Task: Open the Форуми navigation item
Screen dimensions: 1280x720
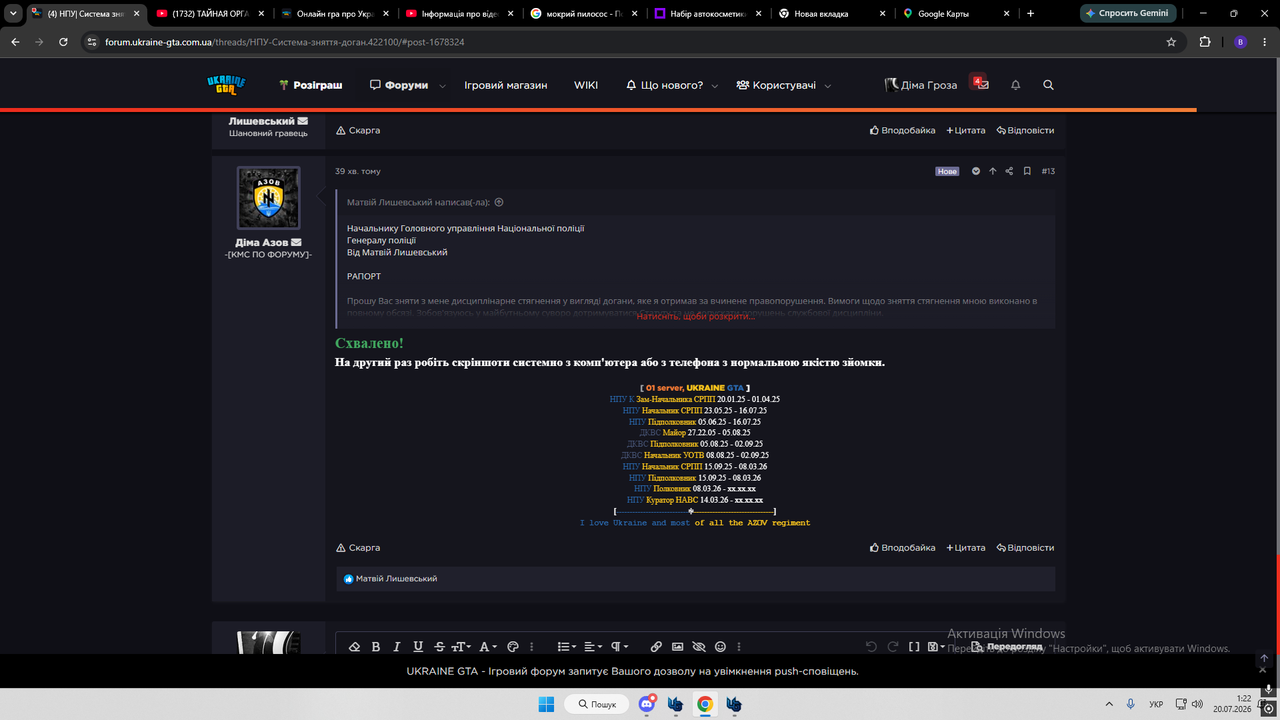Action: click(x=399, y=85)
